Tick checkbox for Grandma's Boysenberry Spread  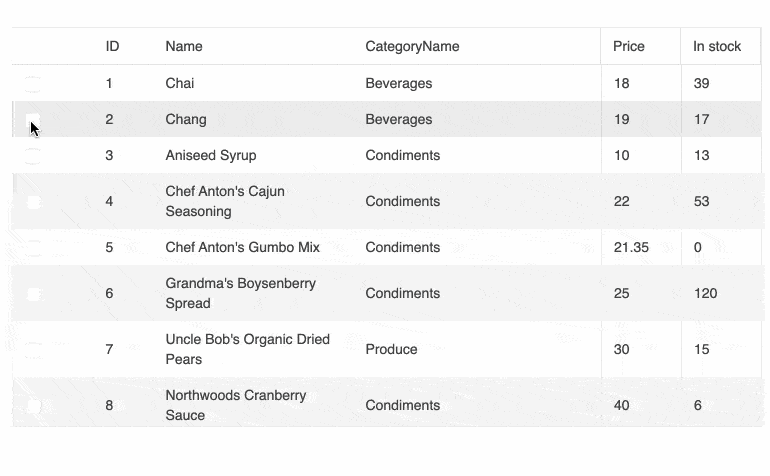pos(33,294)
